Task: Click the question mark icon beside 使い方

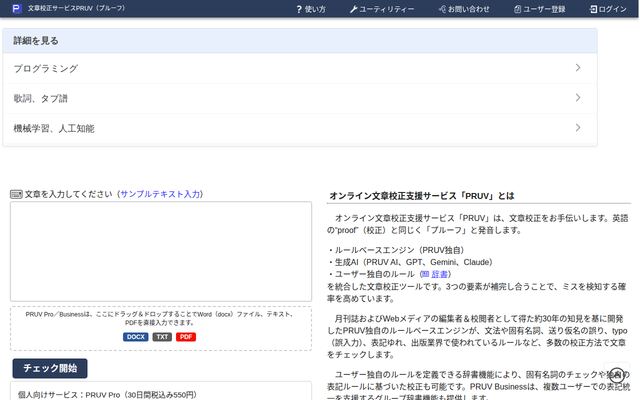Action: (299, 9)
